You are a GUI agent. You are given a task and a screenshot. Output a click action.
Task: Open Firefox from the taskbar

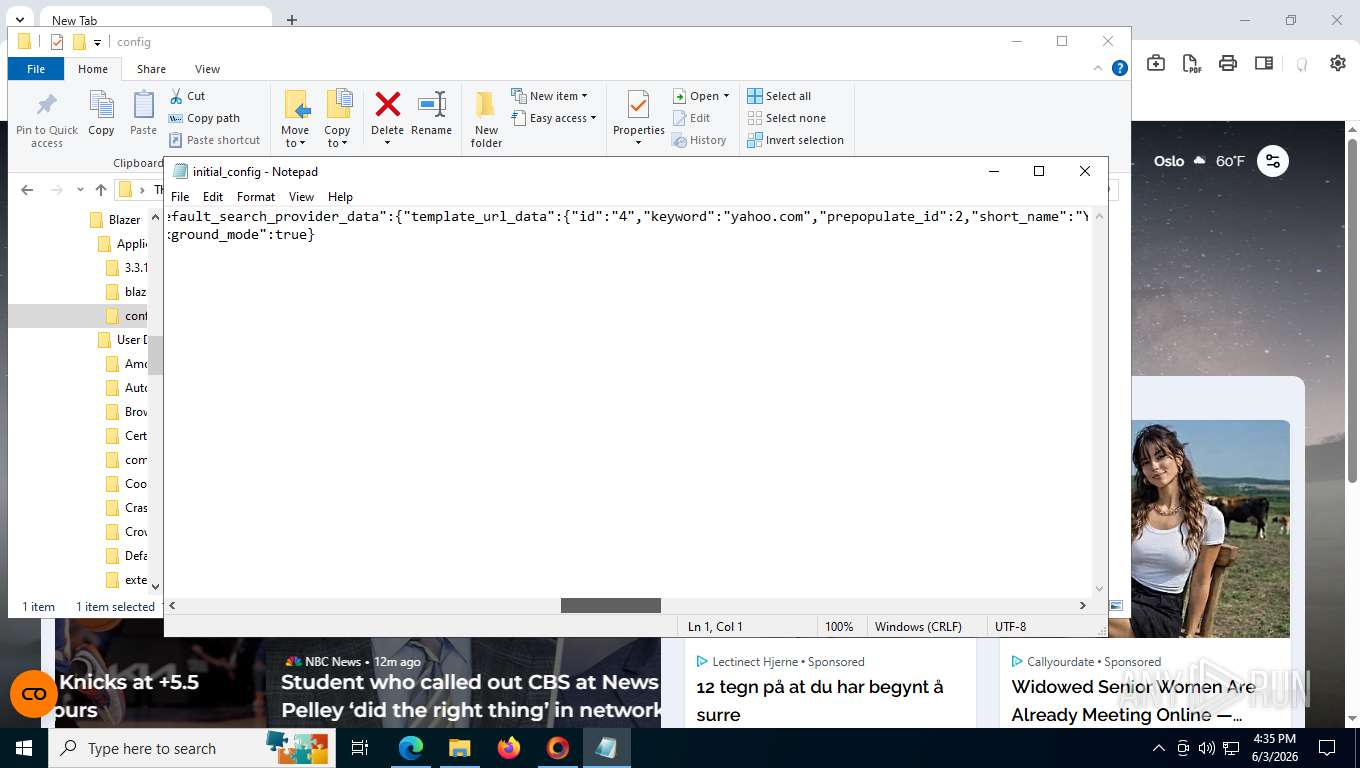coord(509,748)
